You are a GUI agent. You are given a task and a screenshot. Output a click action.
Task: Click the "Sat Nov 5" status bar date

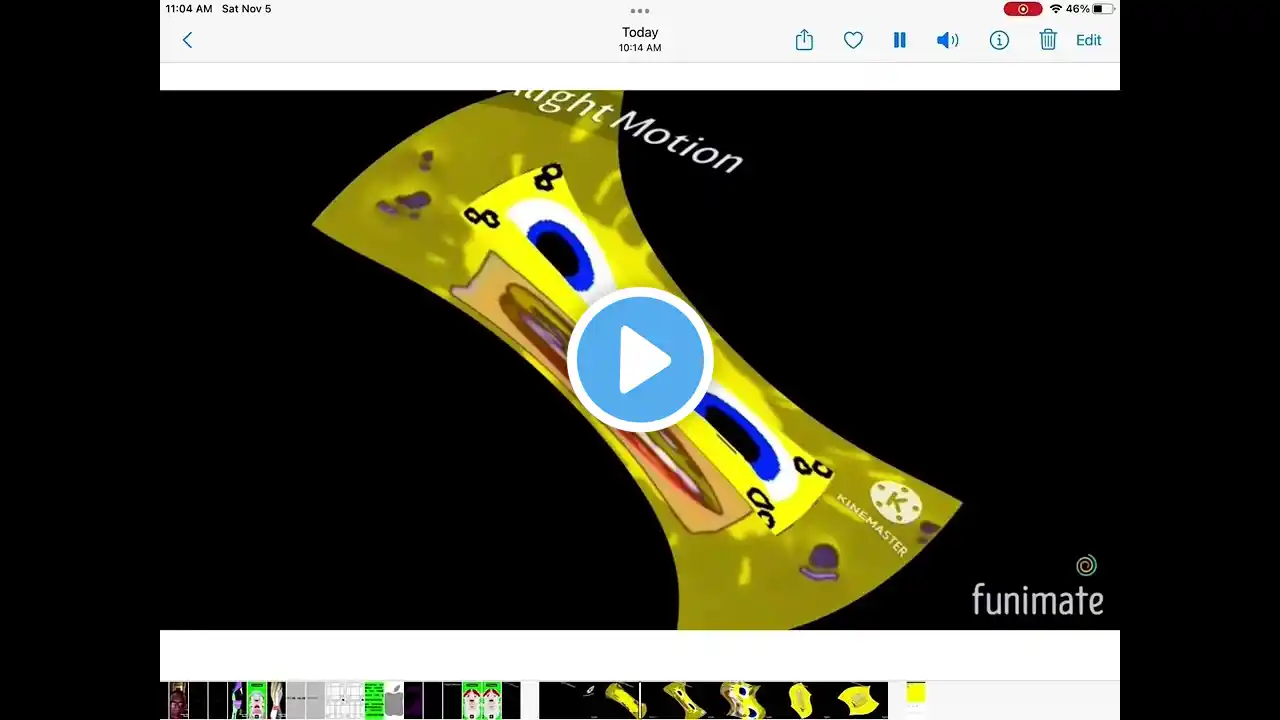(x=246, y=9)
